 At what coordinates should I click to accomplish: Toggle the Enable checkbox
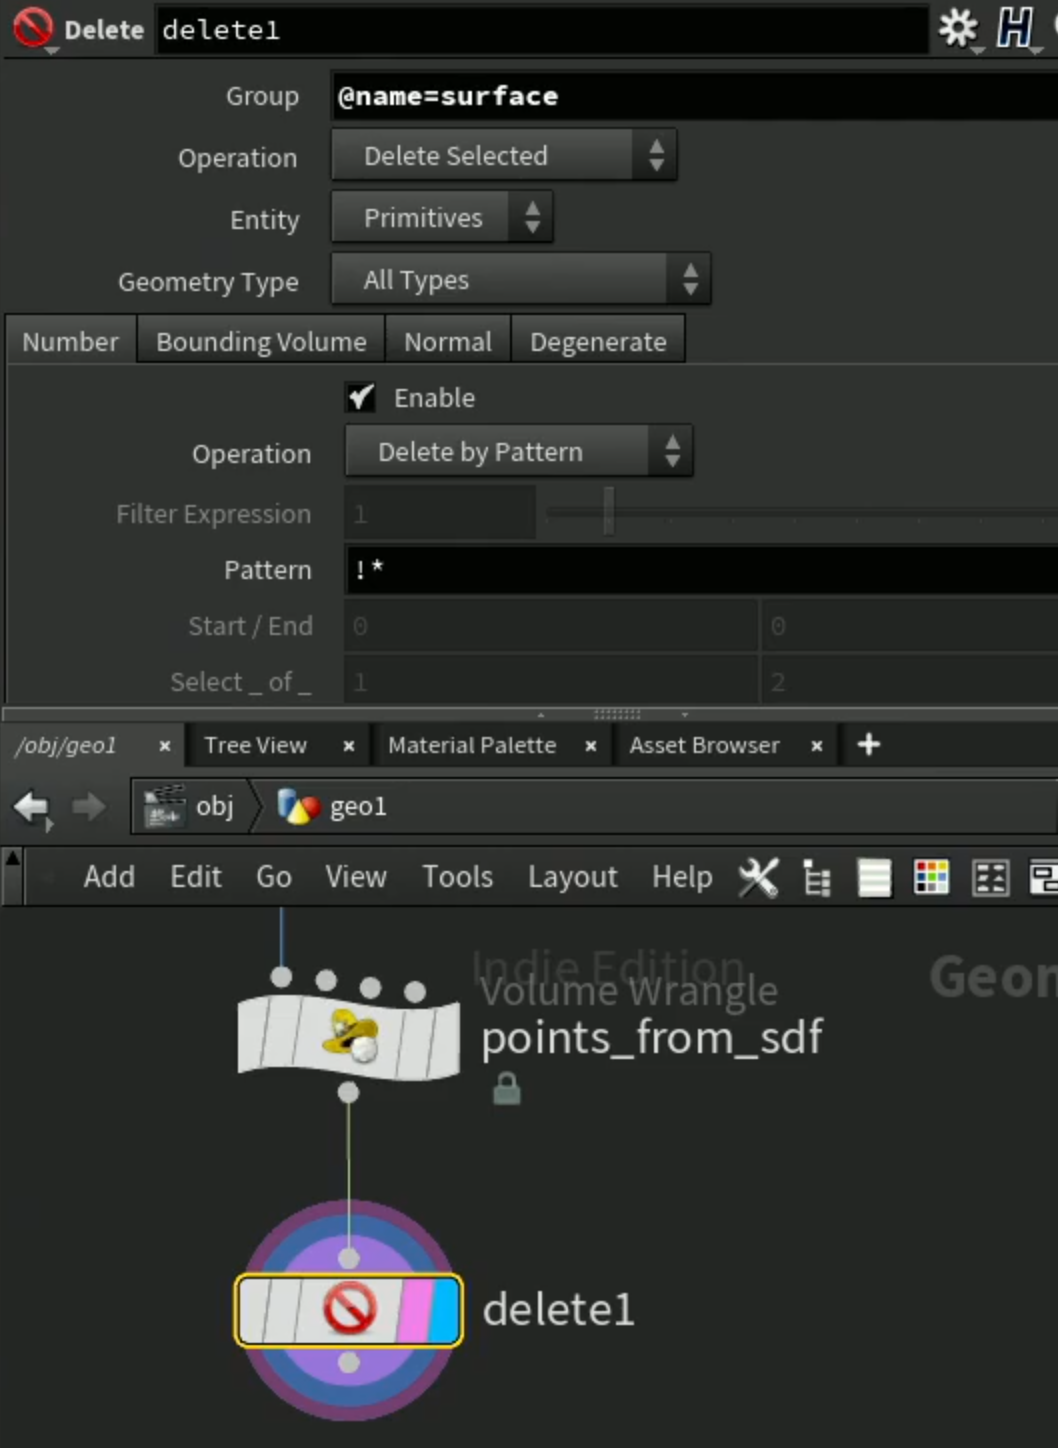point(361,398)
